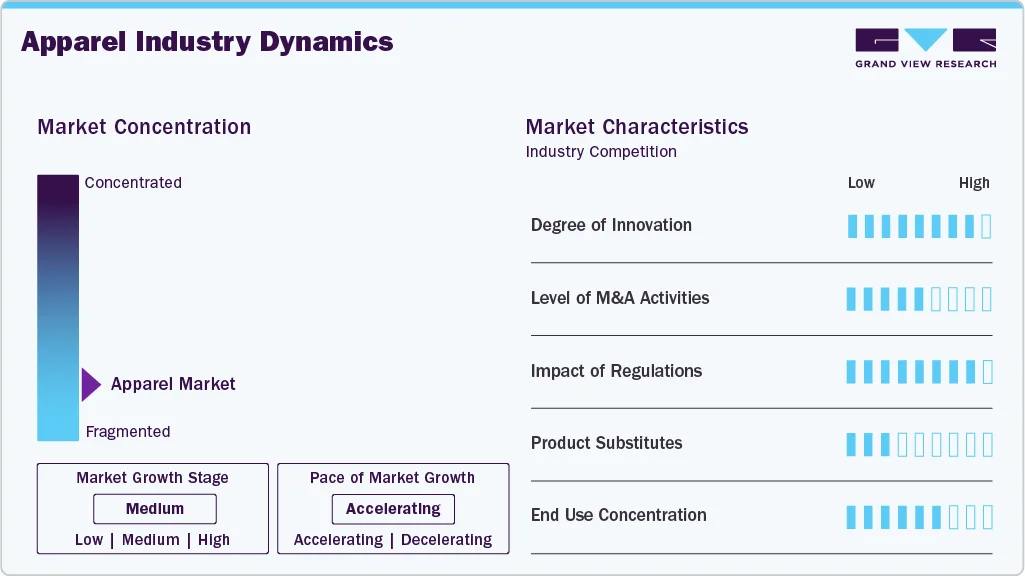Click the Degree of Innovation label
This screenshot has height=576, width=1025.
611,225
